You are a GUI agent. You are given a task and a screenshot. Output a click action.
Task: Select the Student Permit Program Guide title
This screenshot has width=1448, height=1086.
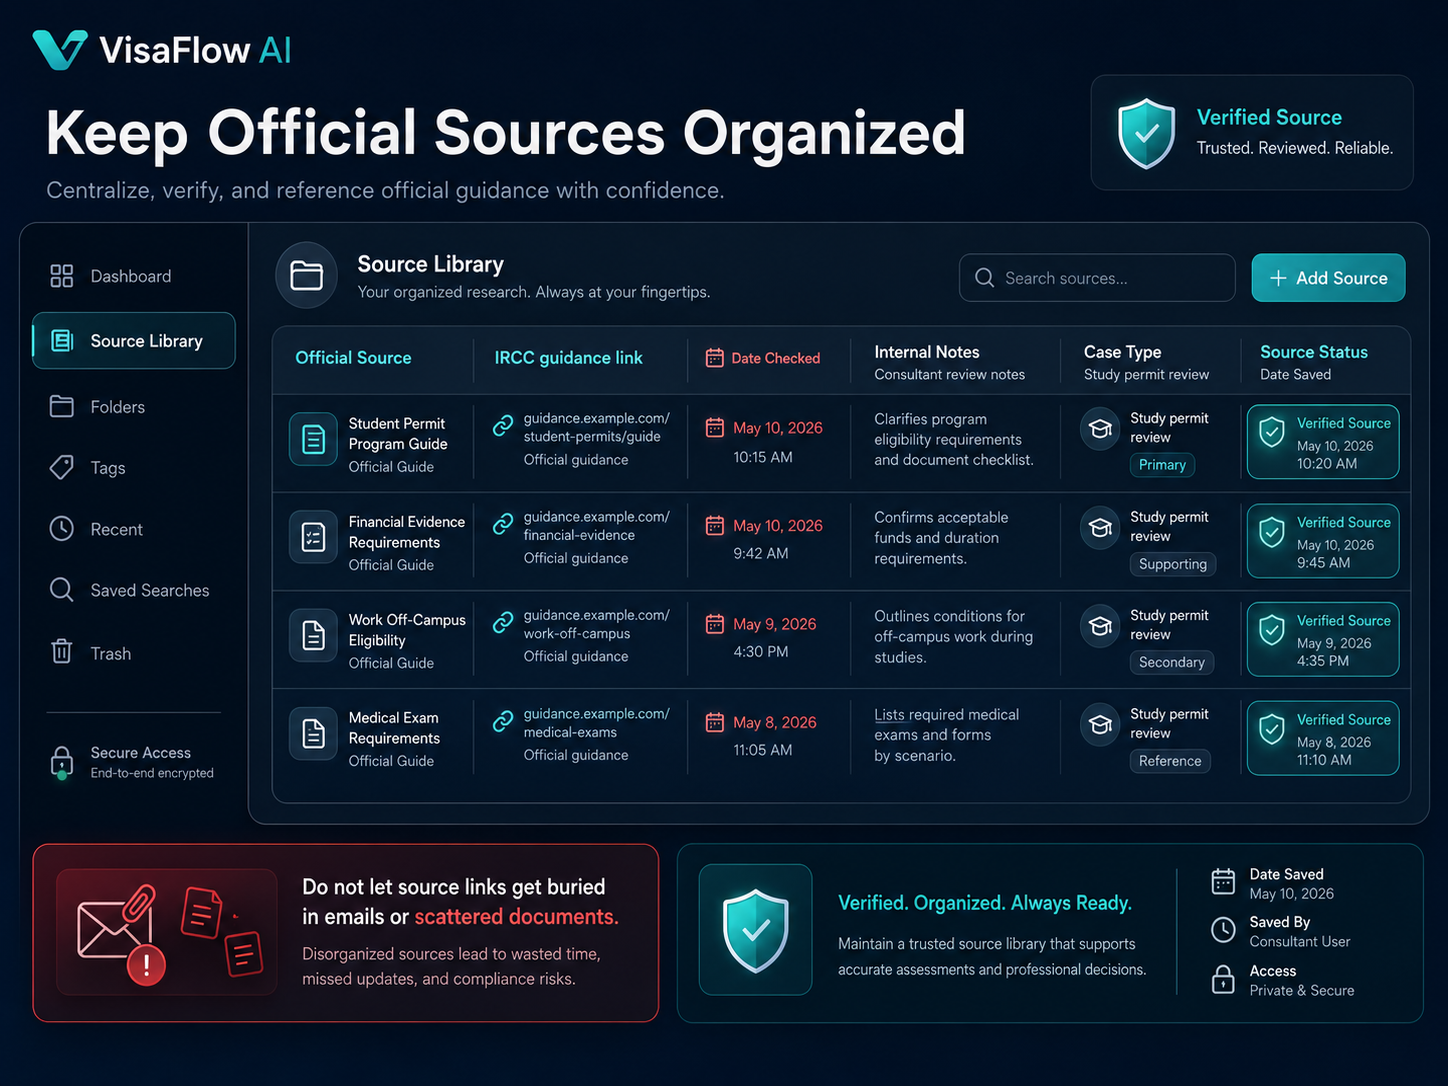coord(398,434)
